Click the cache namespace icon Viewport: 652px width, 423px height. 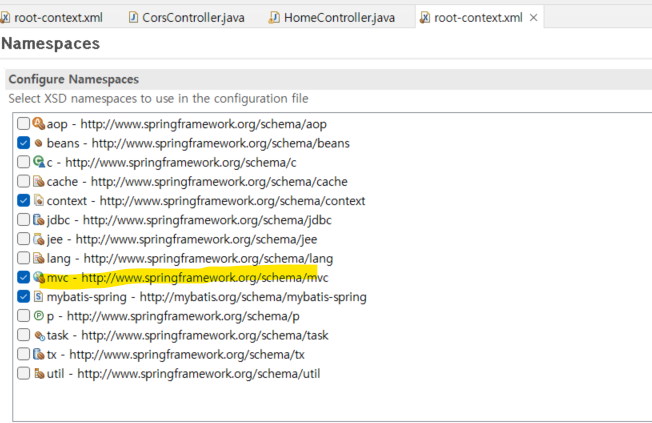[x=39, y=181]
